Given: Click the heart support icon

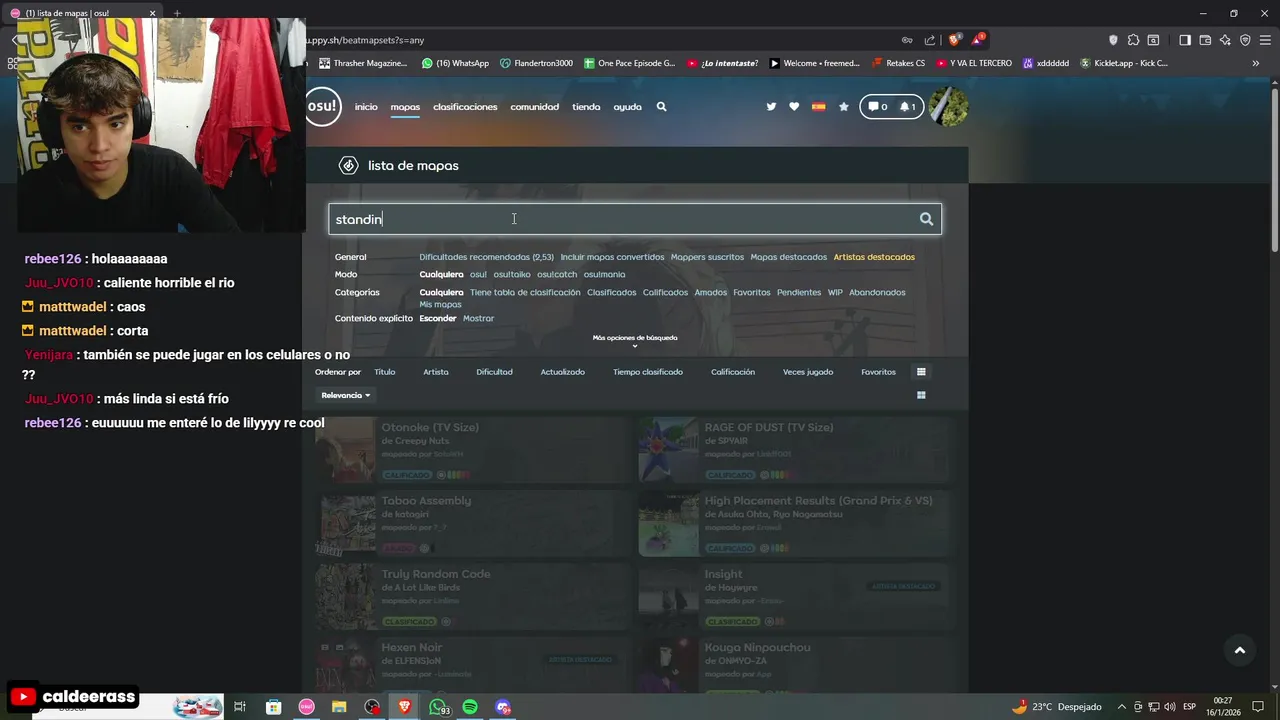Looking at the screenshot, I should point(794,107).
